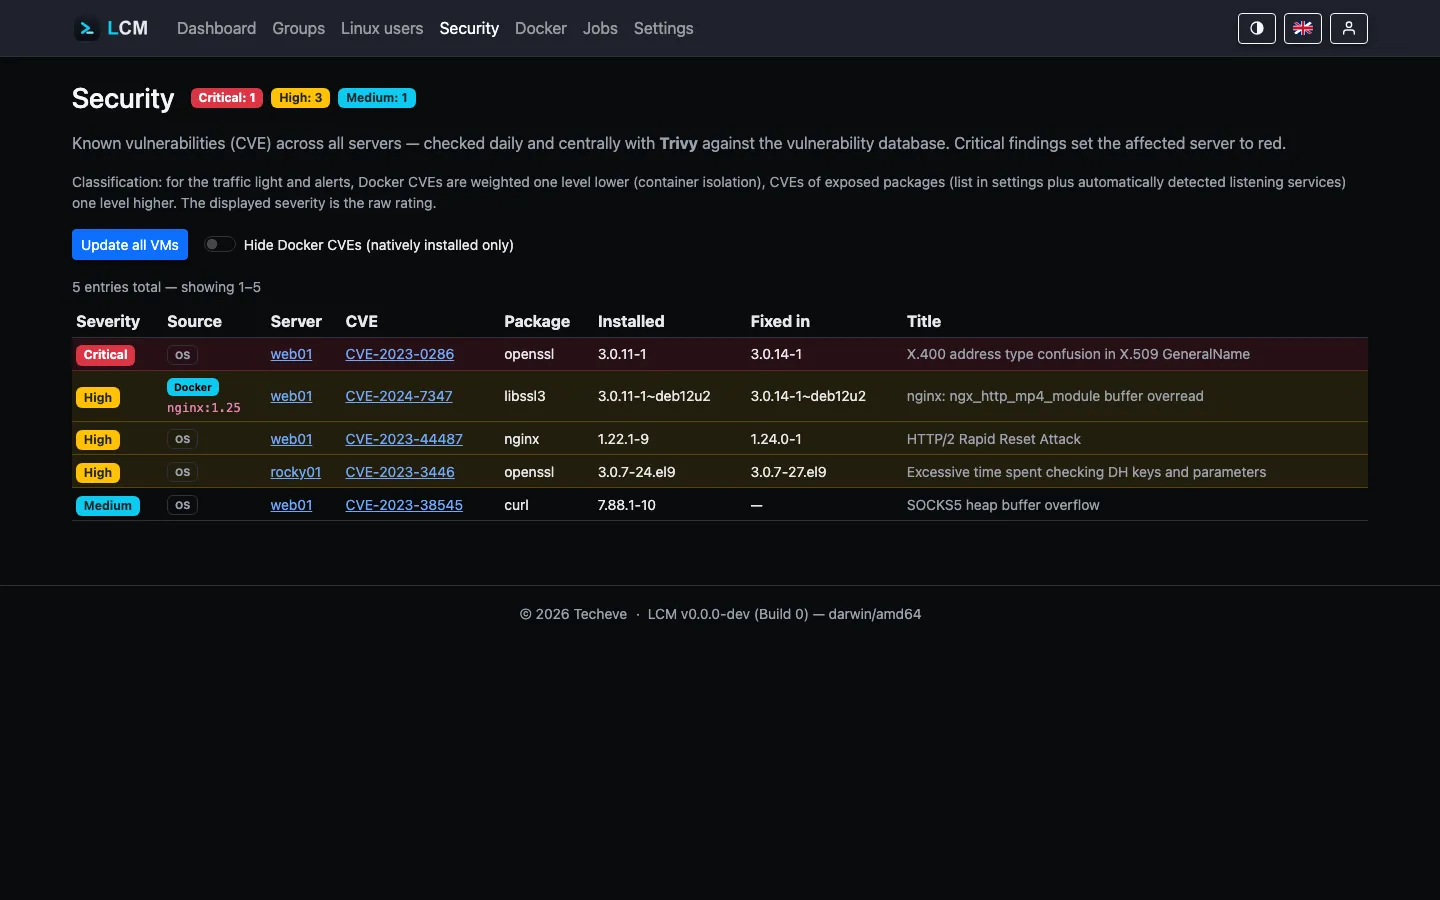1440x900 pixels.
Task: Click the OS badge in the CVE-2023-0286 row
Action: pos(182,355)
